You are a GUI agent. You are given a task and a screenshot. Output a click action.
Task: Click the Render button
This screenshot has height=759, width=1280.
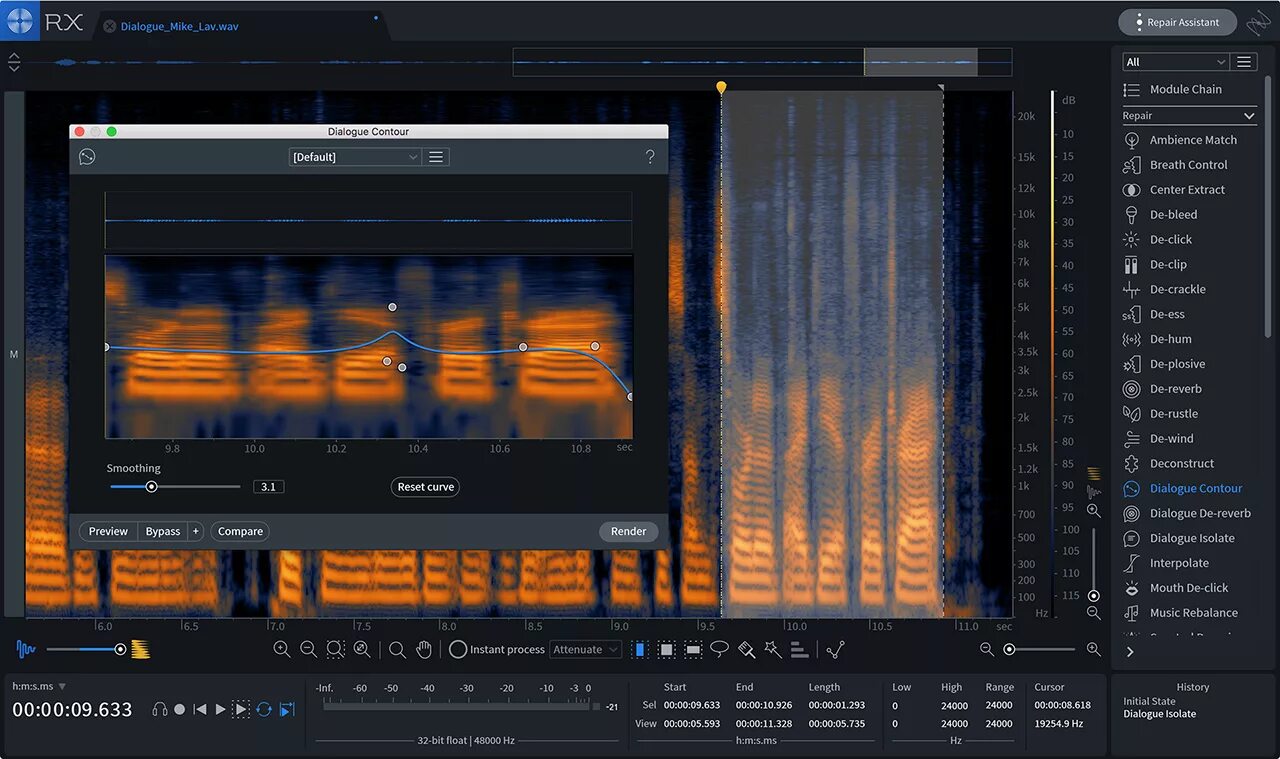tap(628, 531)
